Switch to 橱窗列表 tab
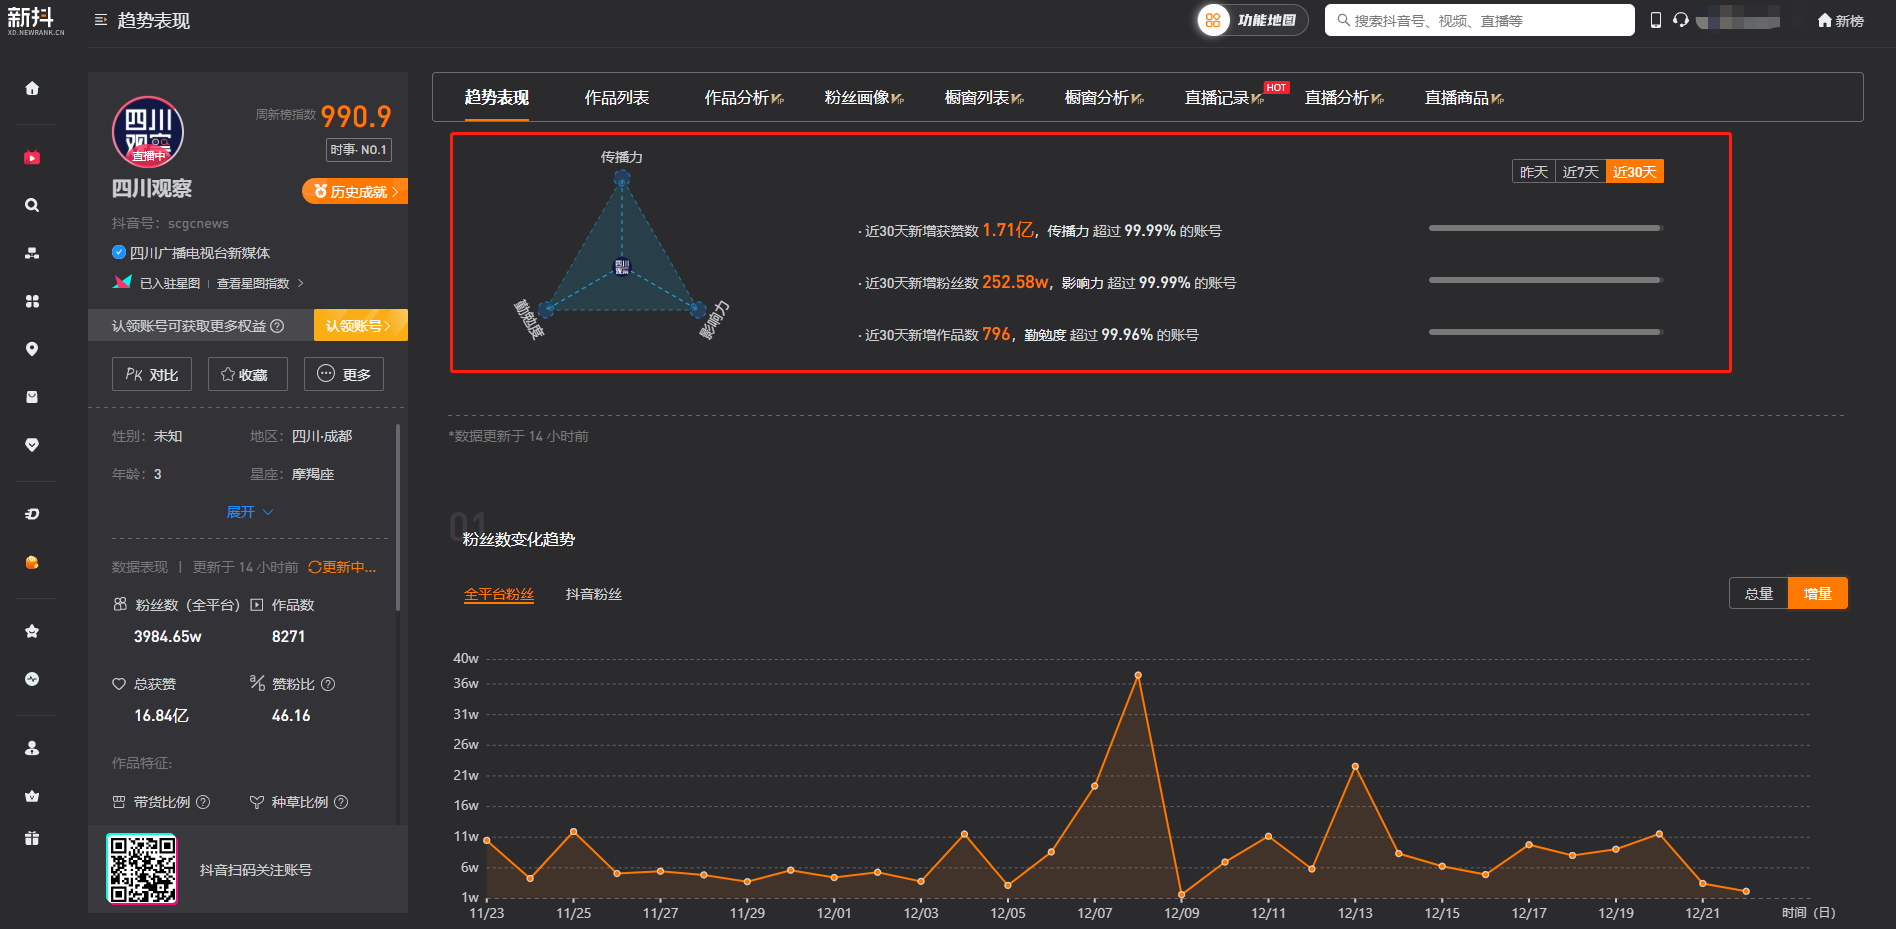 point(984,98)
